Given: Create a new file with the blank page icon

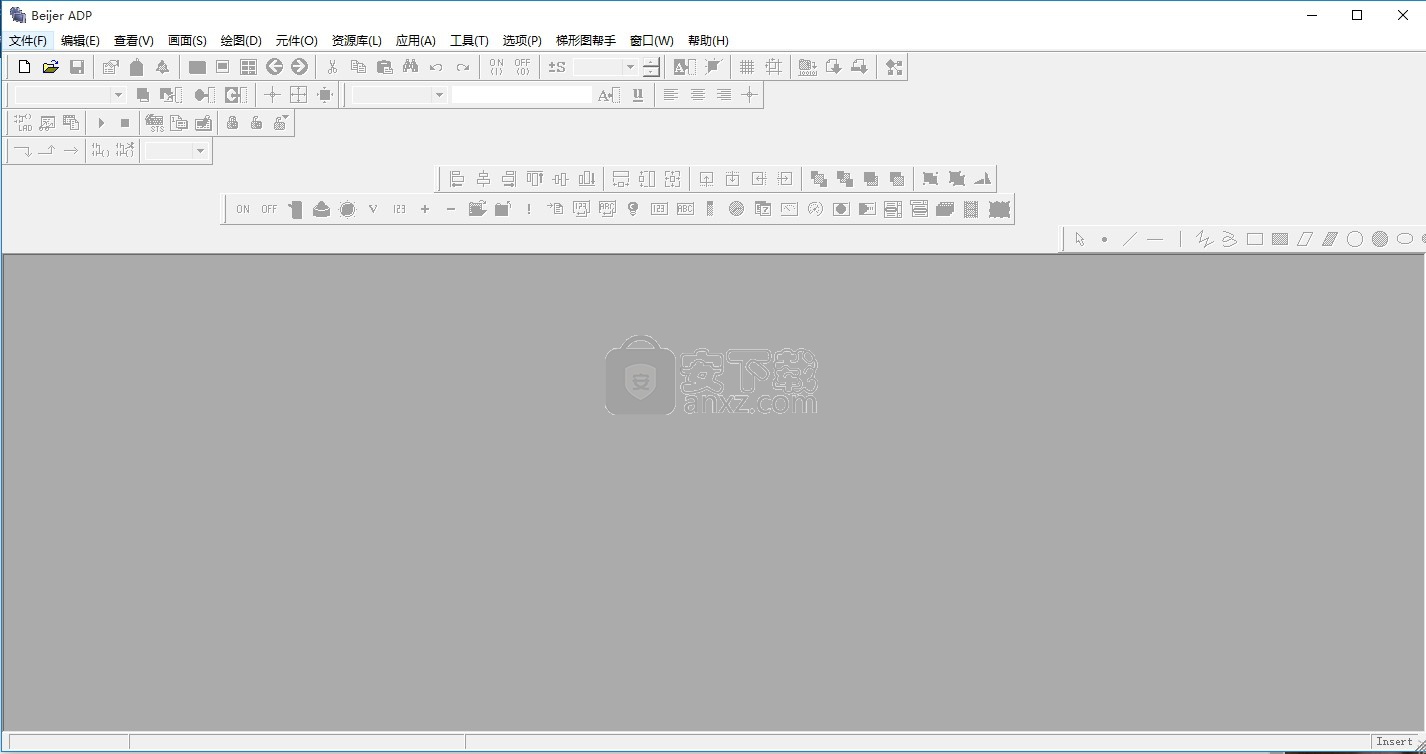Looking at the screenshot, I should pos(25,67).
